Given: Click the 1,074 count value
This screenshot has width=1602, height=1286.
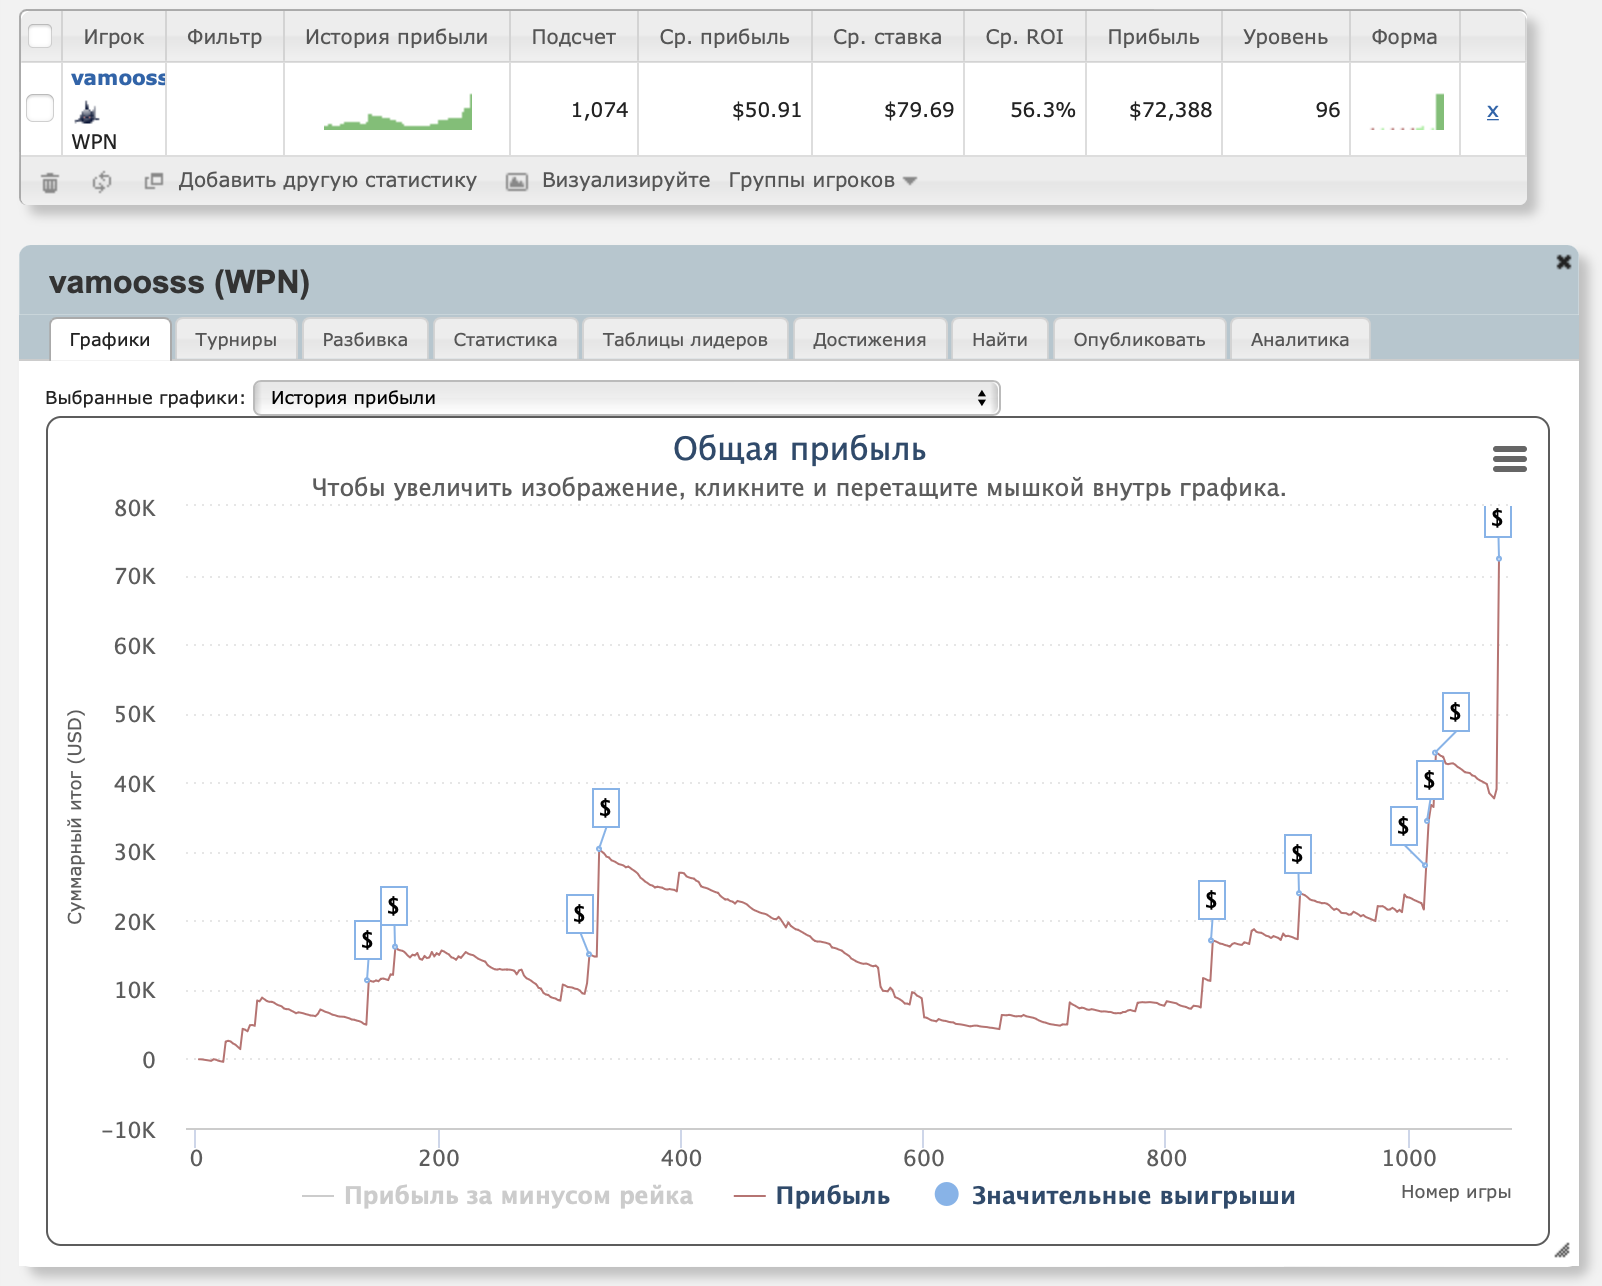Looking at the screenshot, I should pos(599,110).
